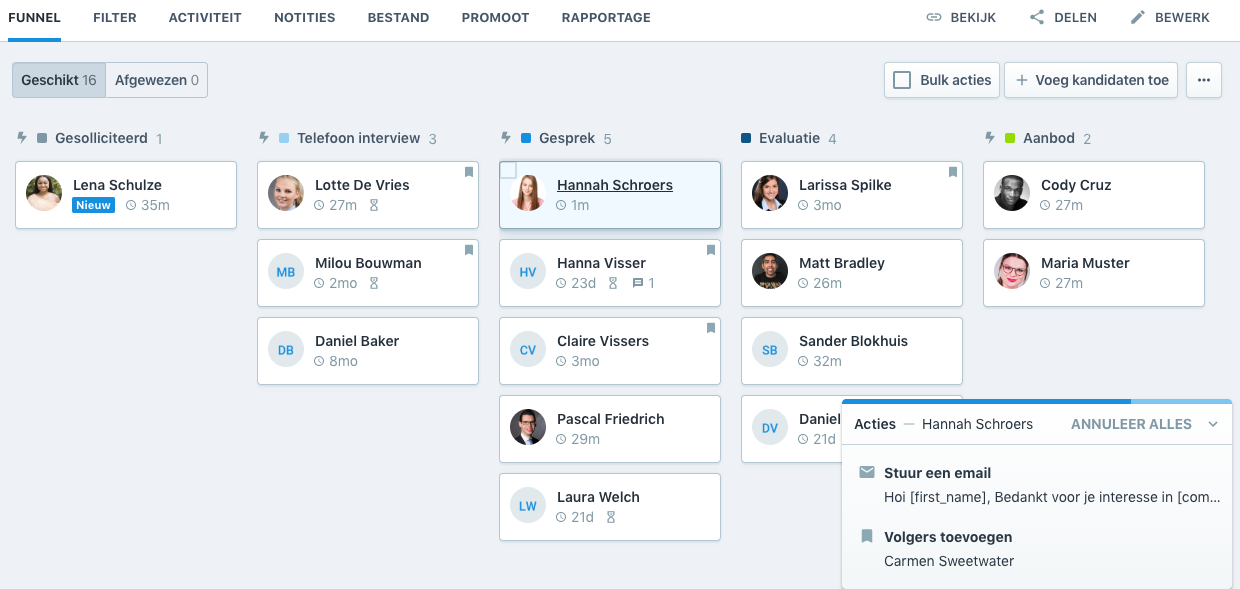Tick the Bulk acties checkbox
Viewport: 1240px width, 589px height.
pyautogui.click(x=902, y=80)
